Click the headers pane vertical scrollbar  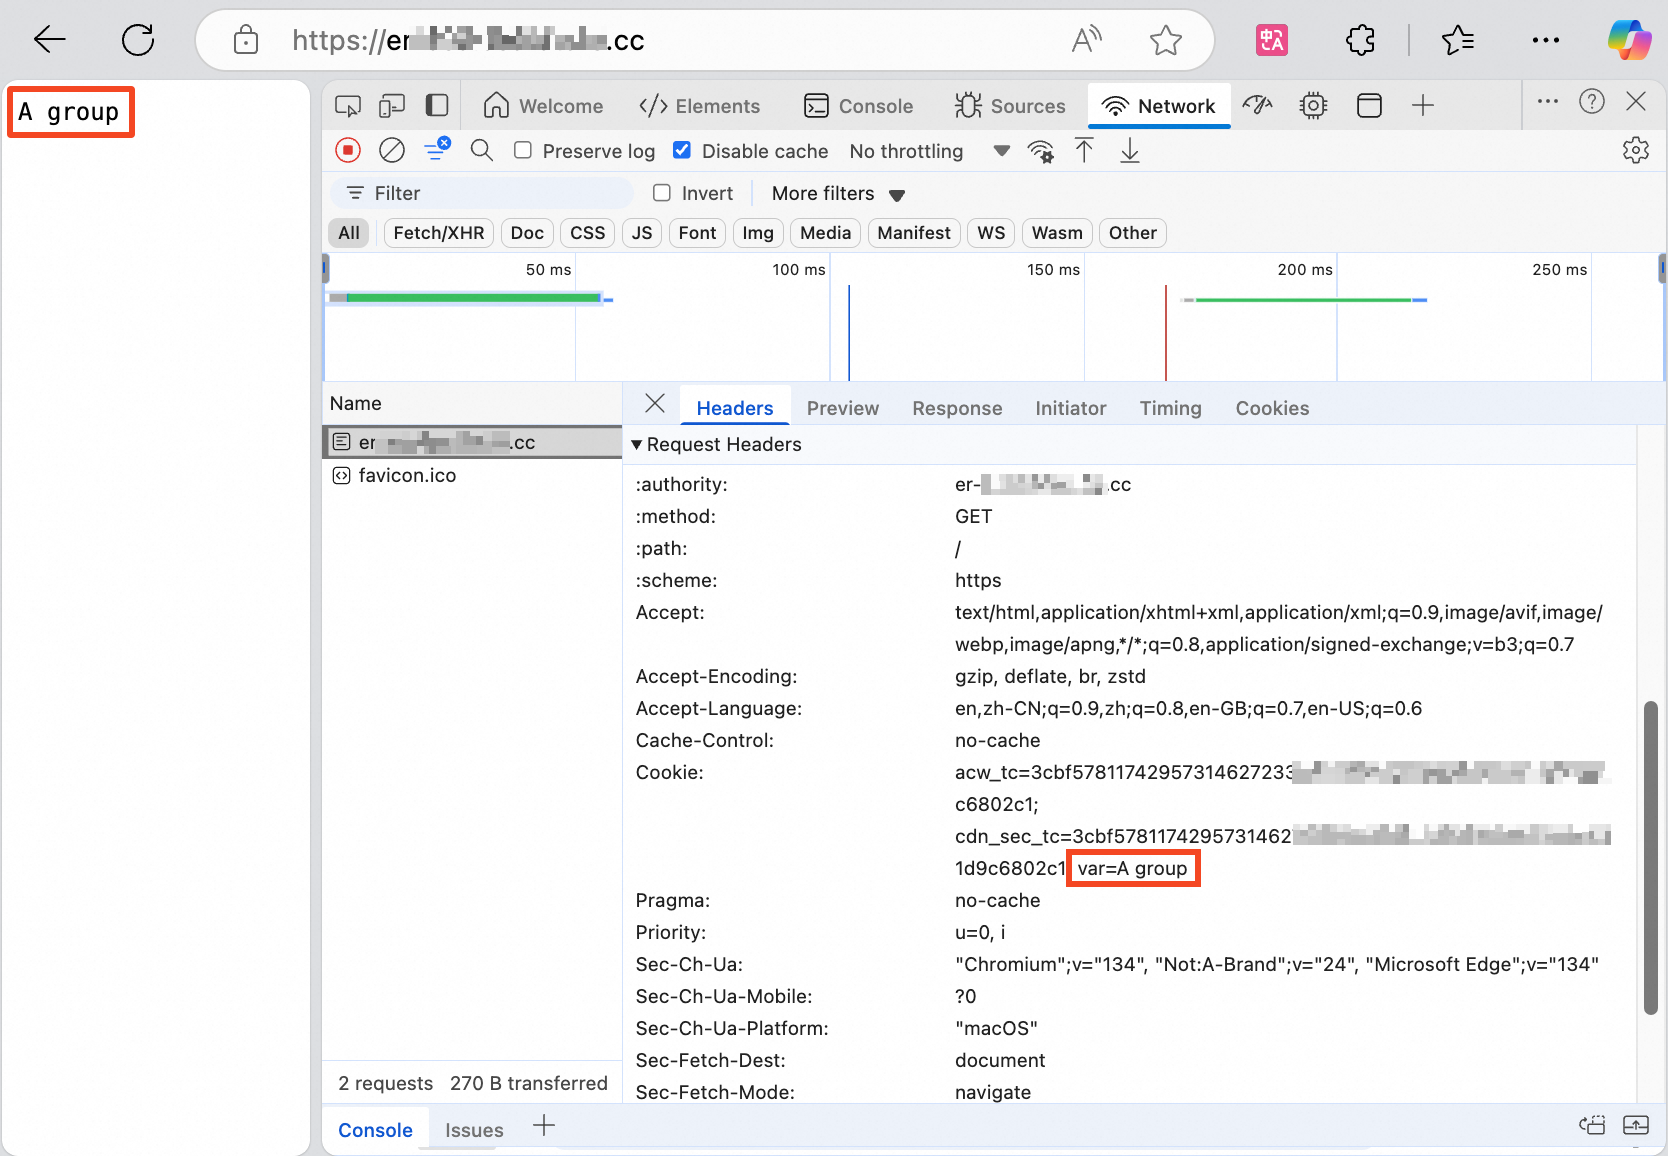[x=1651, y=858]
